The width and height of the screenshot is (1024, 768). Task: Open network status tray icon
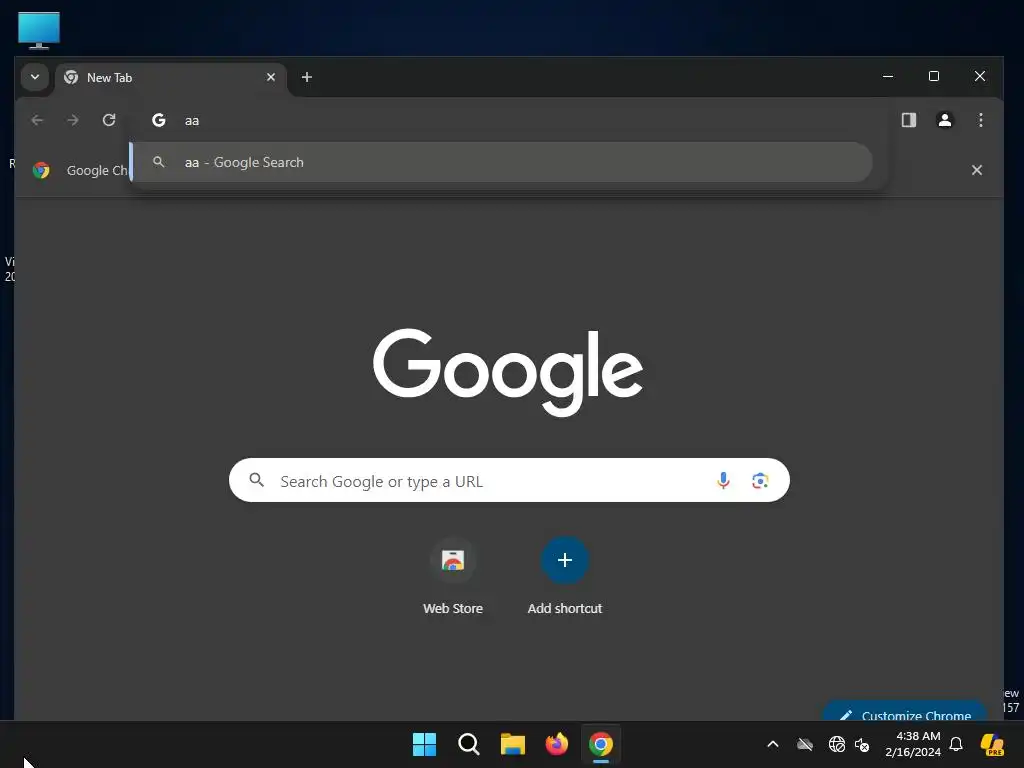(837, 744)
